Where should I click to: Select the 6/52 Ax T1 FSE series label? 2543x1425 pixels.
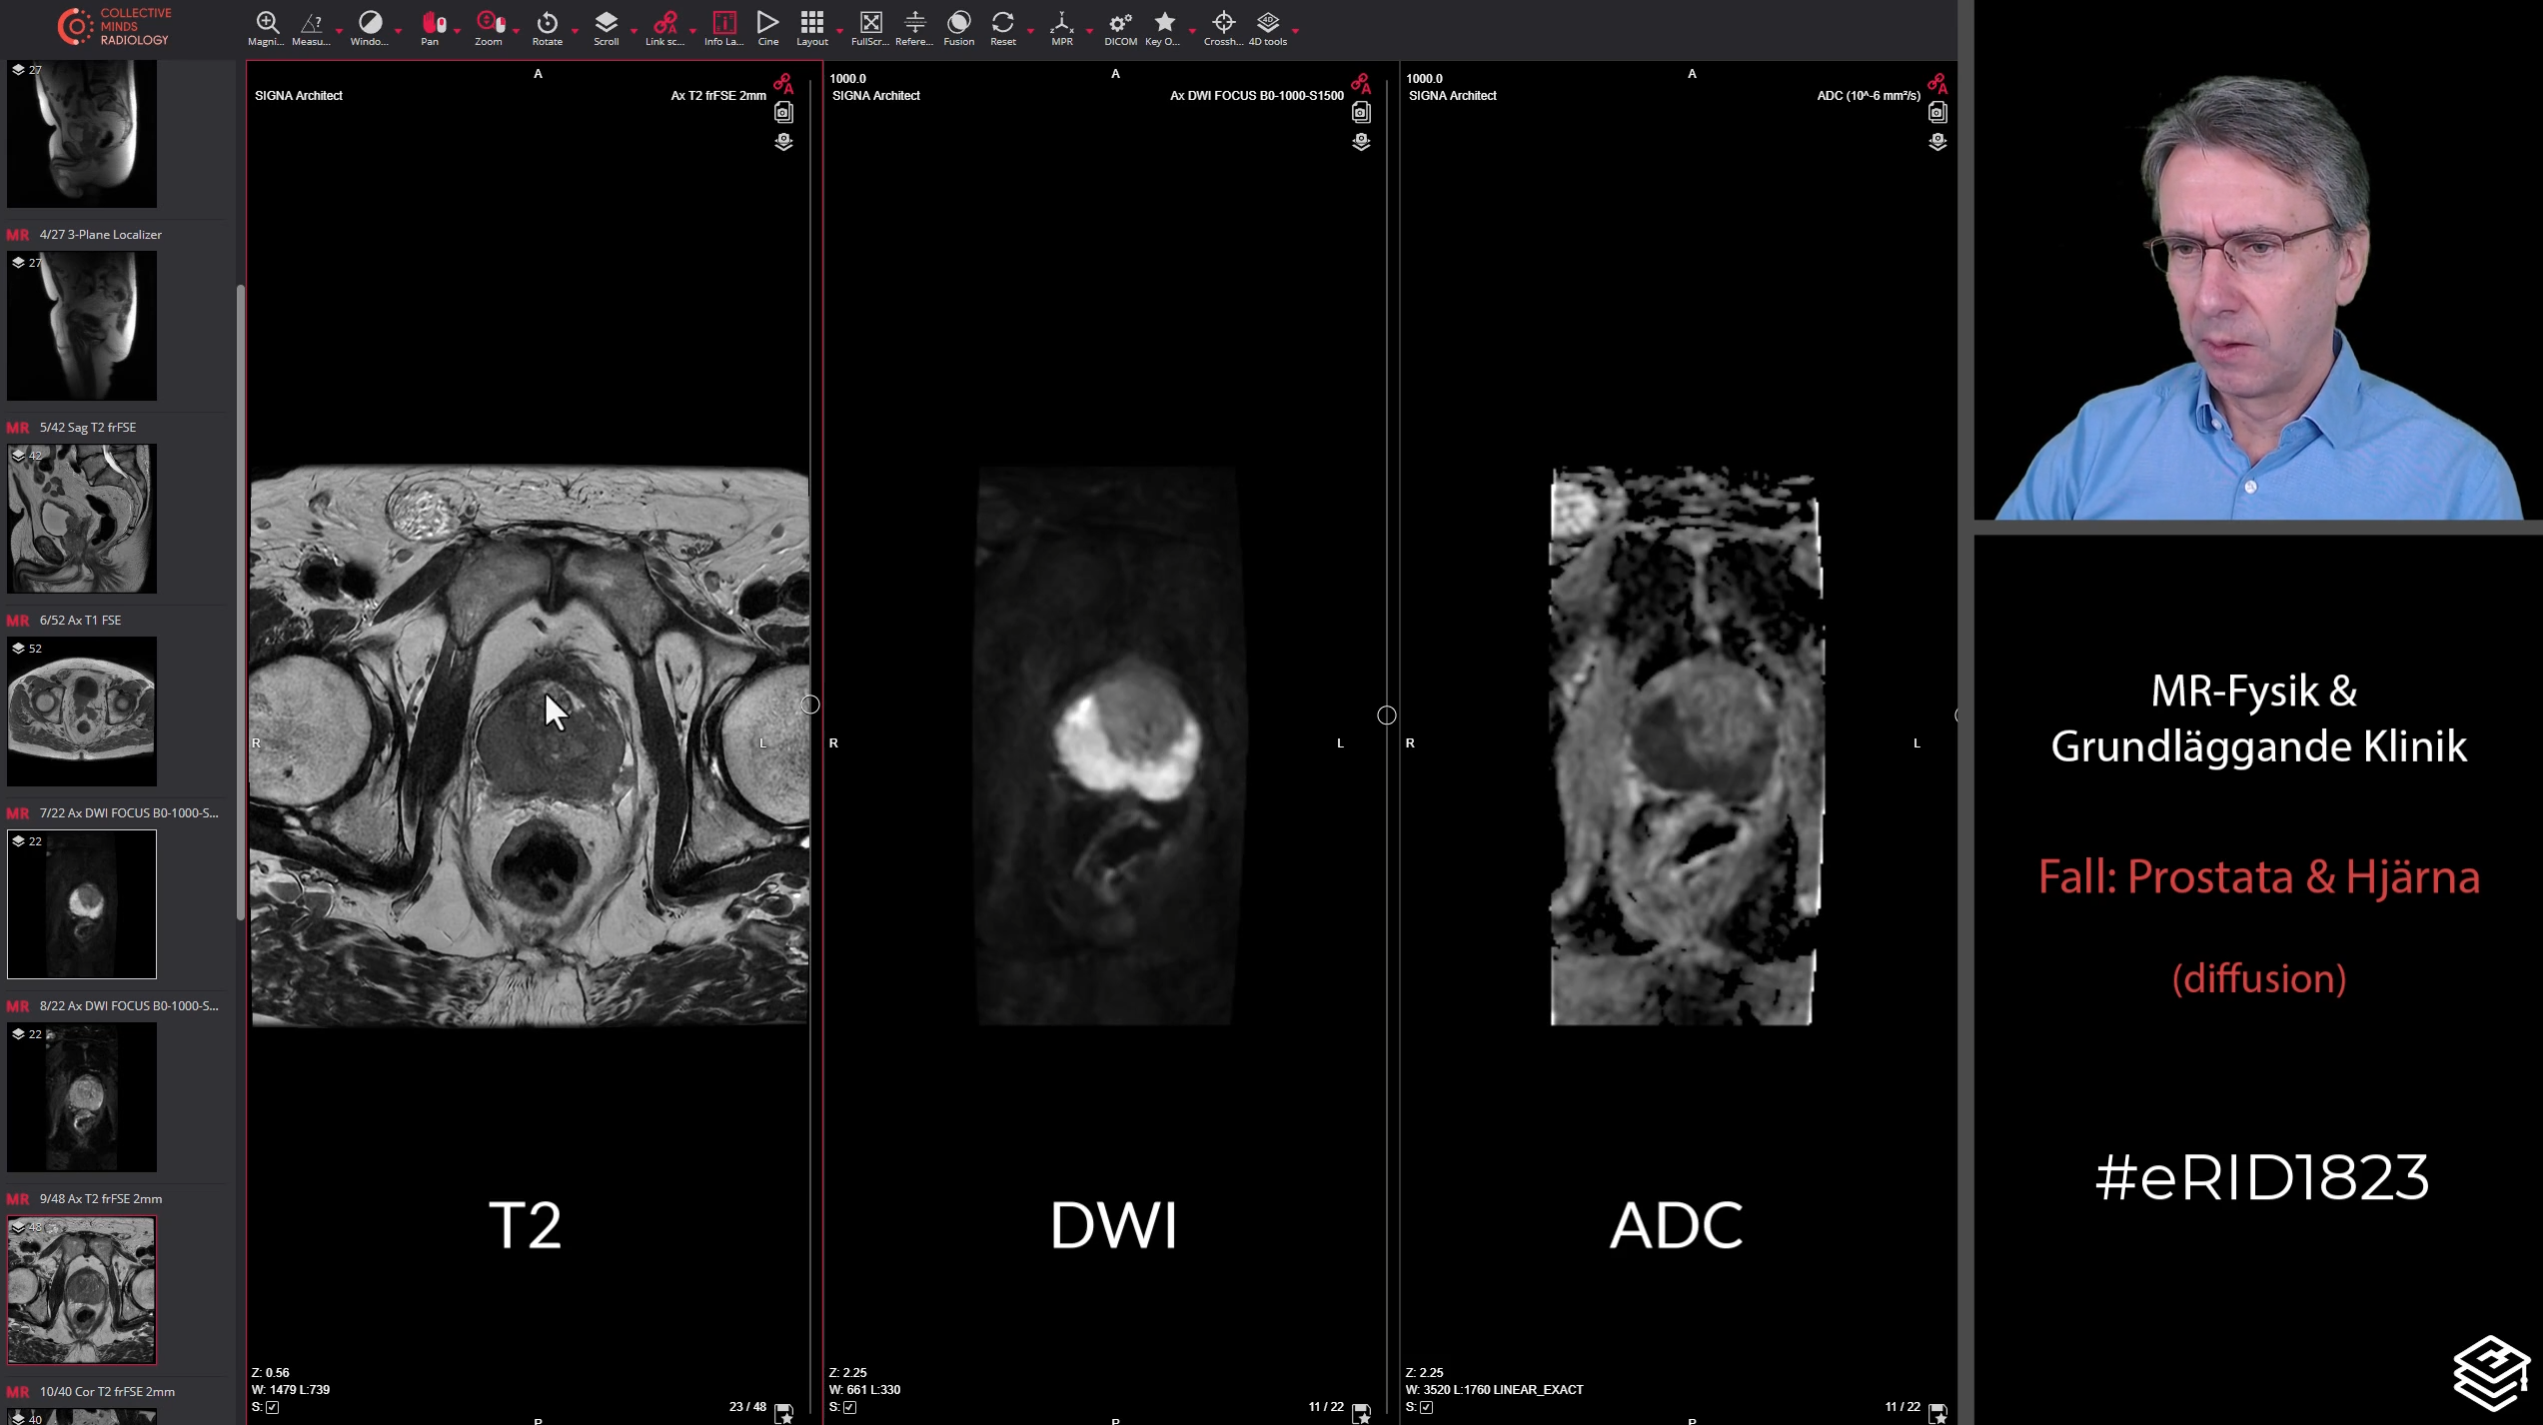(80, 620)
